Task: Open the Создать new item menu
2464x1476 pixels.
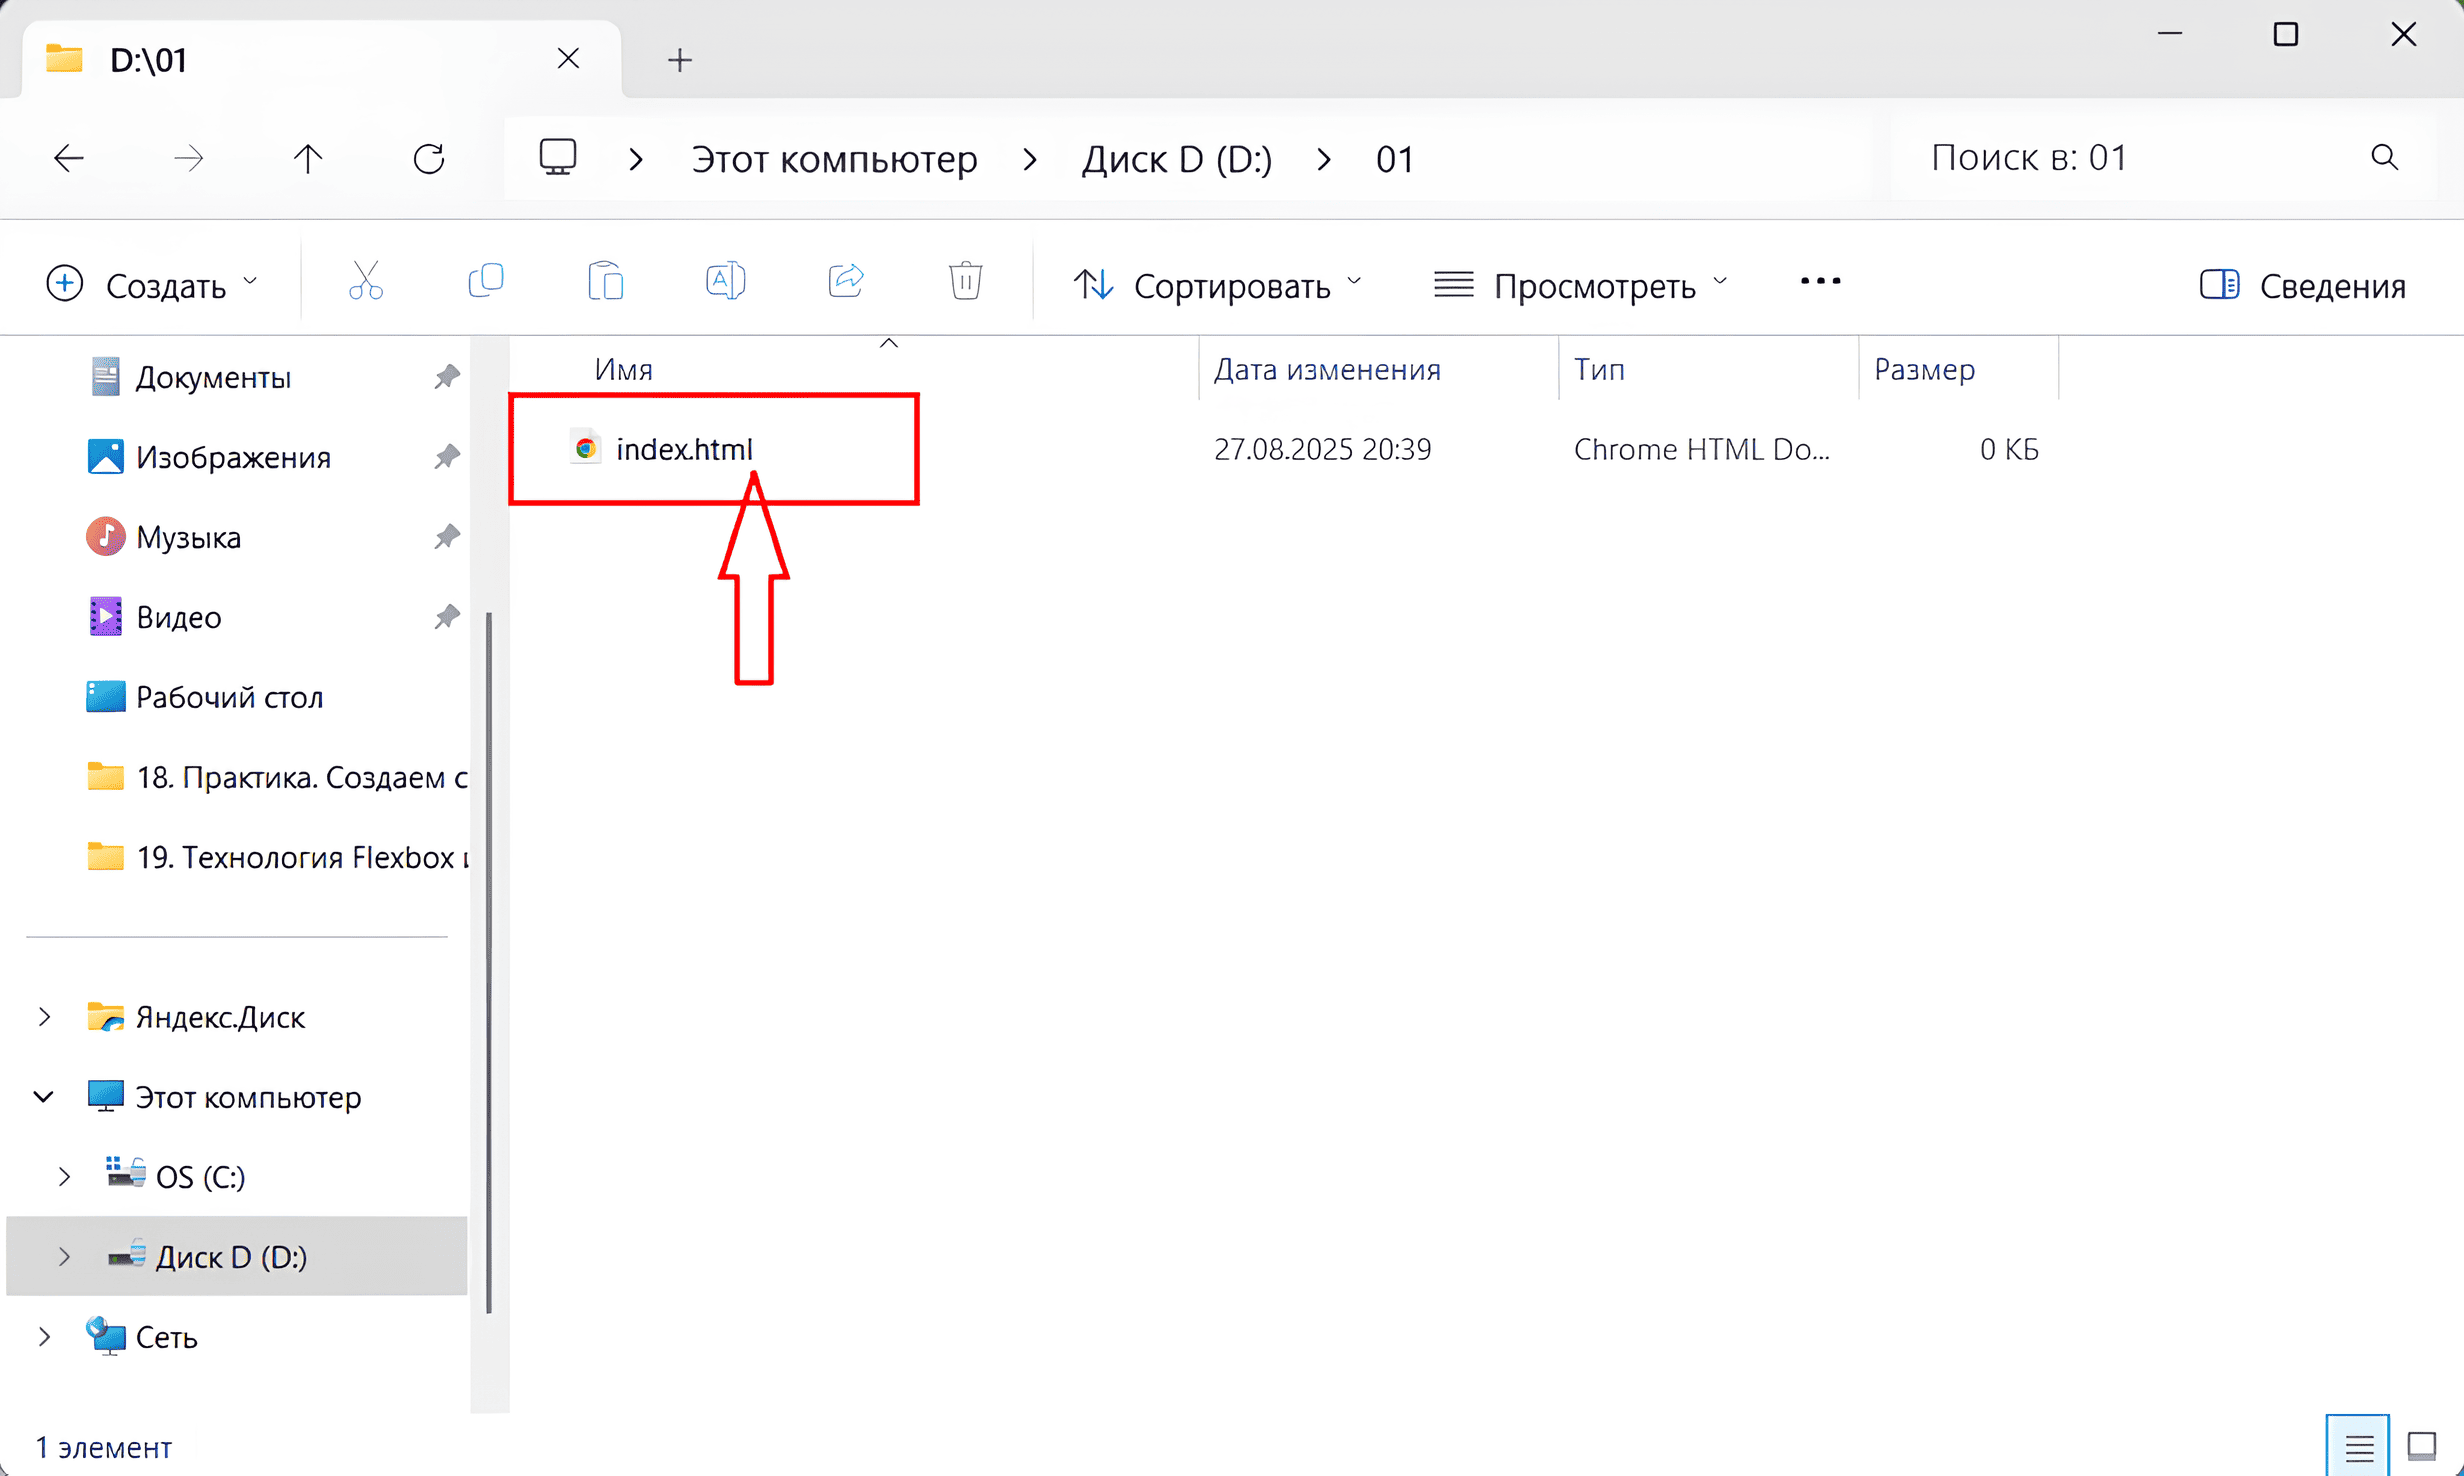Action: [x=152, y=286]
